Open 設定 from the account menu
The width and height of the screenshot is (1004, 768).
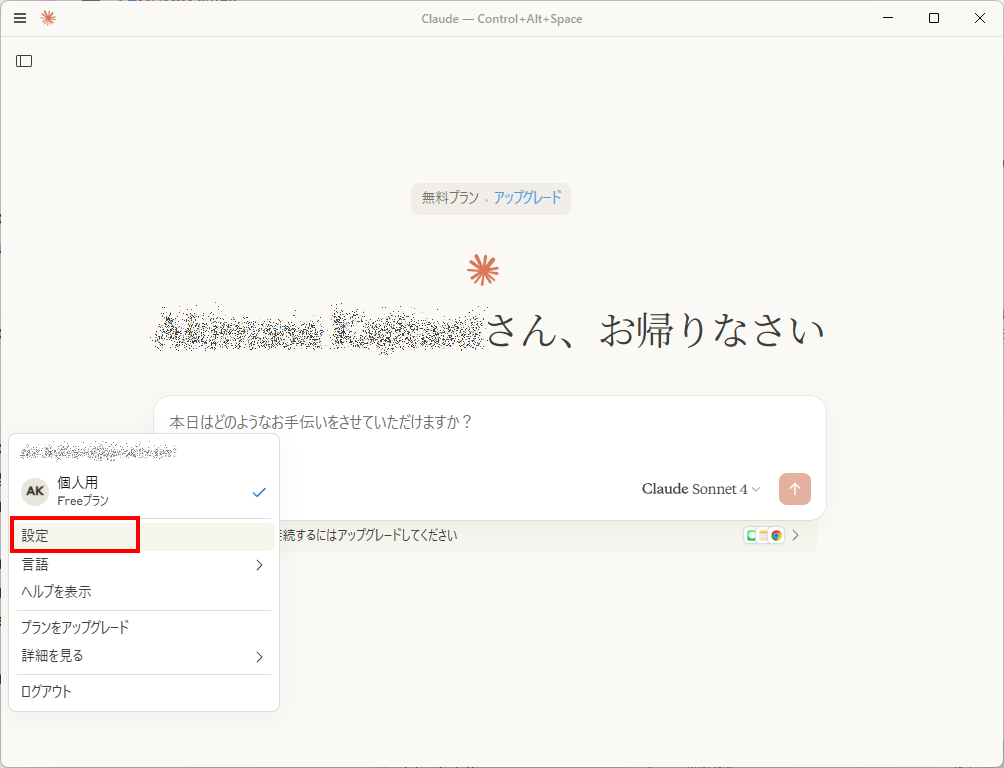(x=144, y=536)
